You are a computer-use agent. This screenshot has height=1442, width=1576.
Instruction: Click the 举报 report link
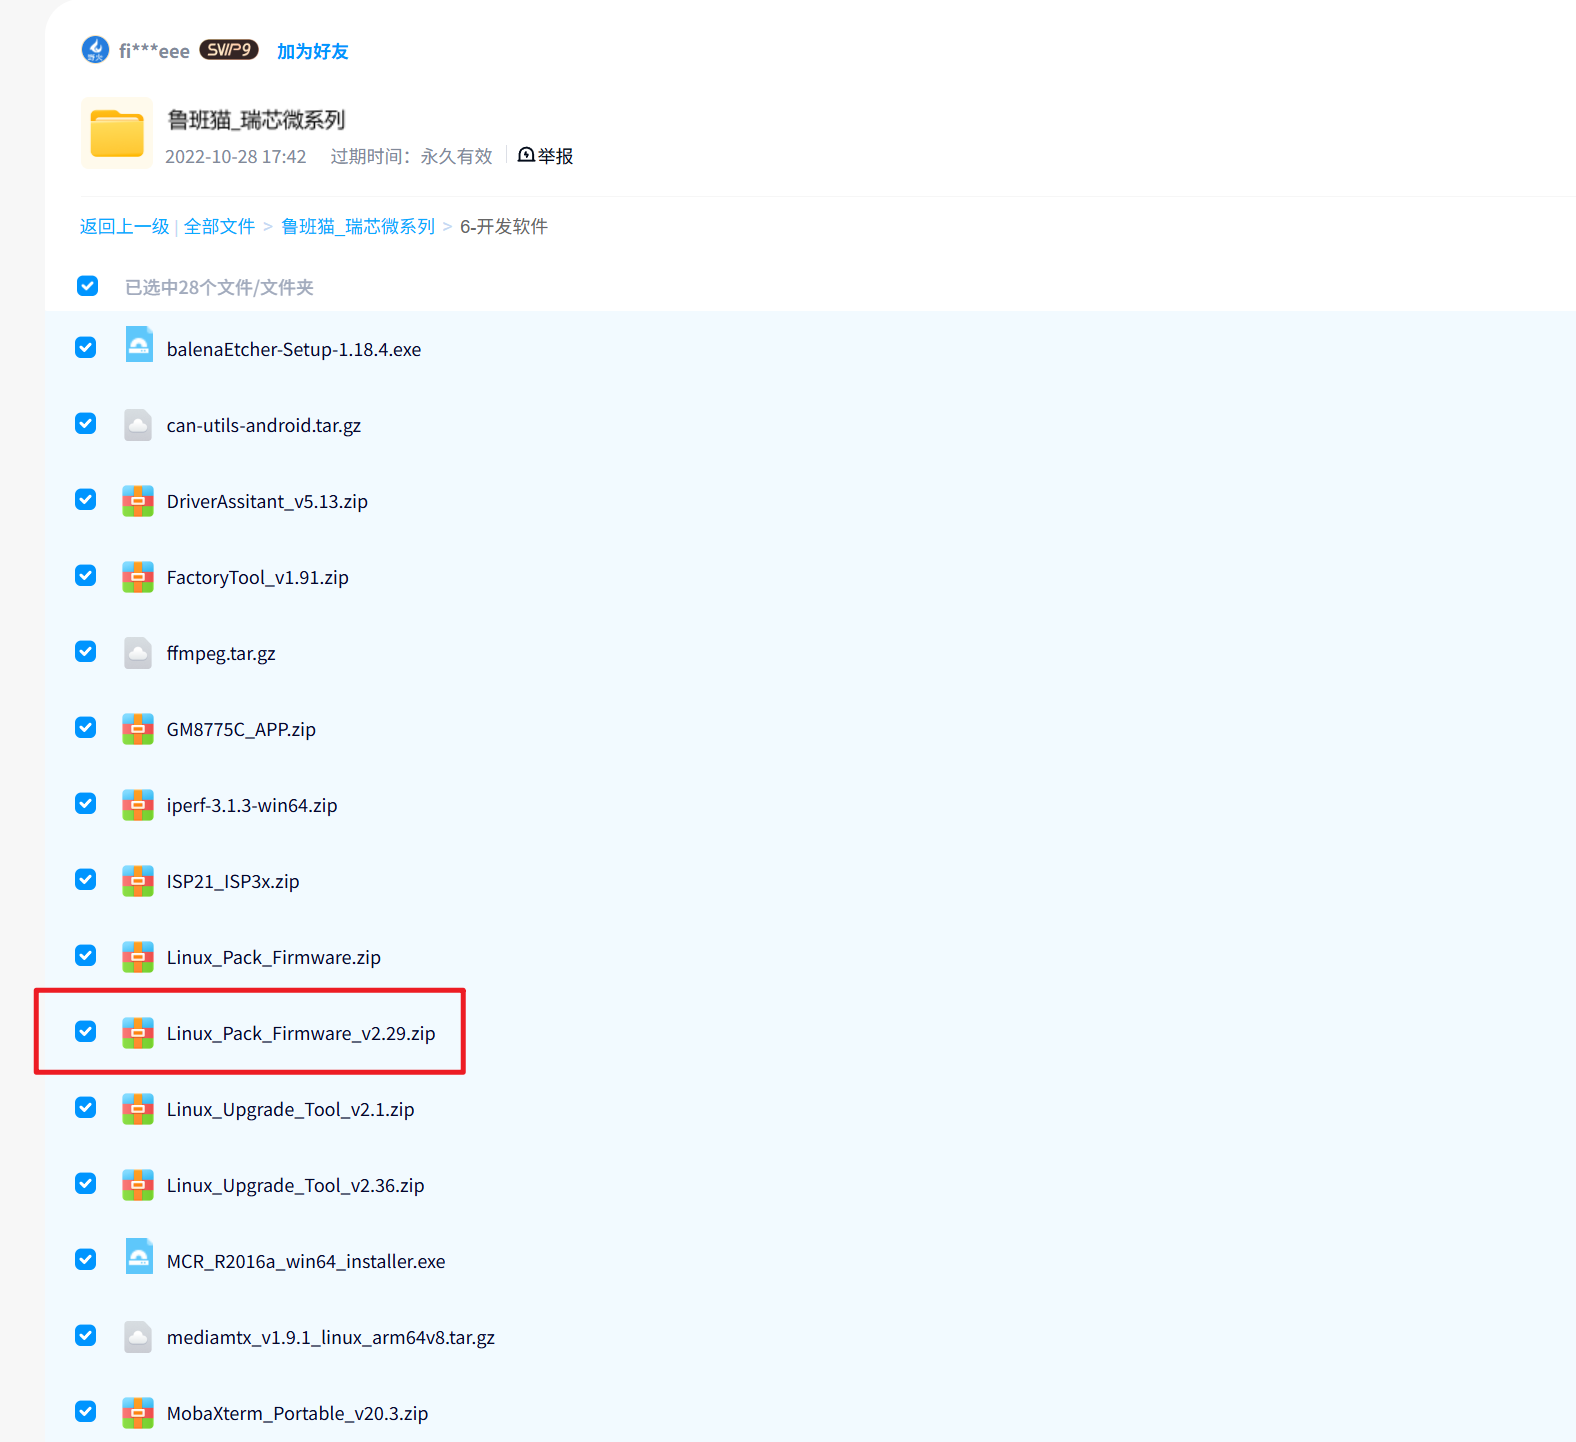(x=556, y=156)
